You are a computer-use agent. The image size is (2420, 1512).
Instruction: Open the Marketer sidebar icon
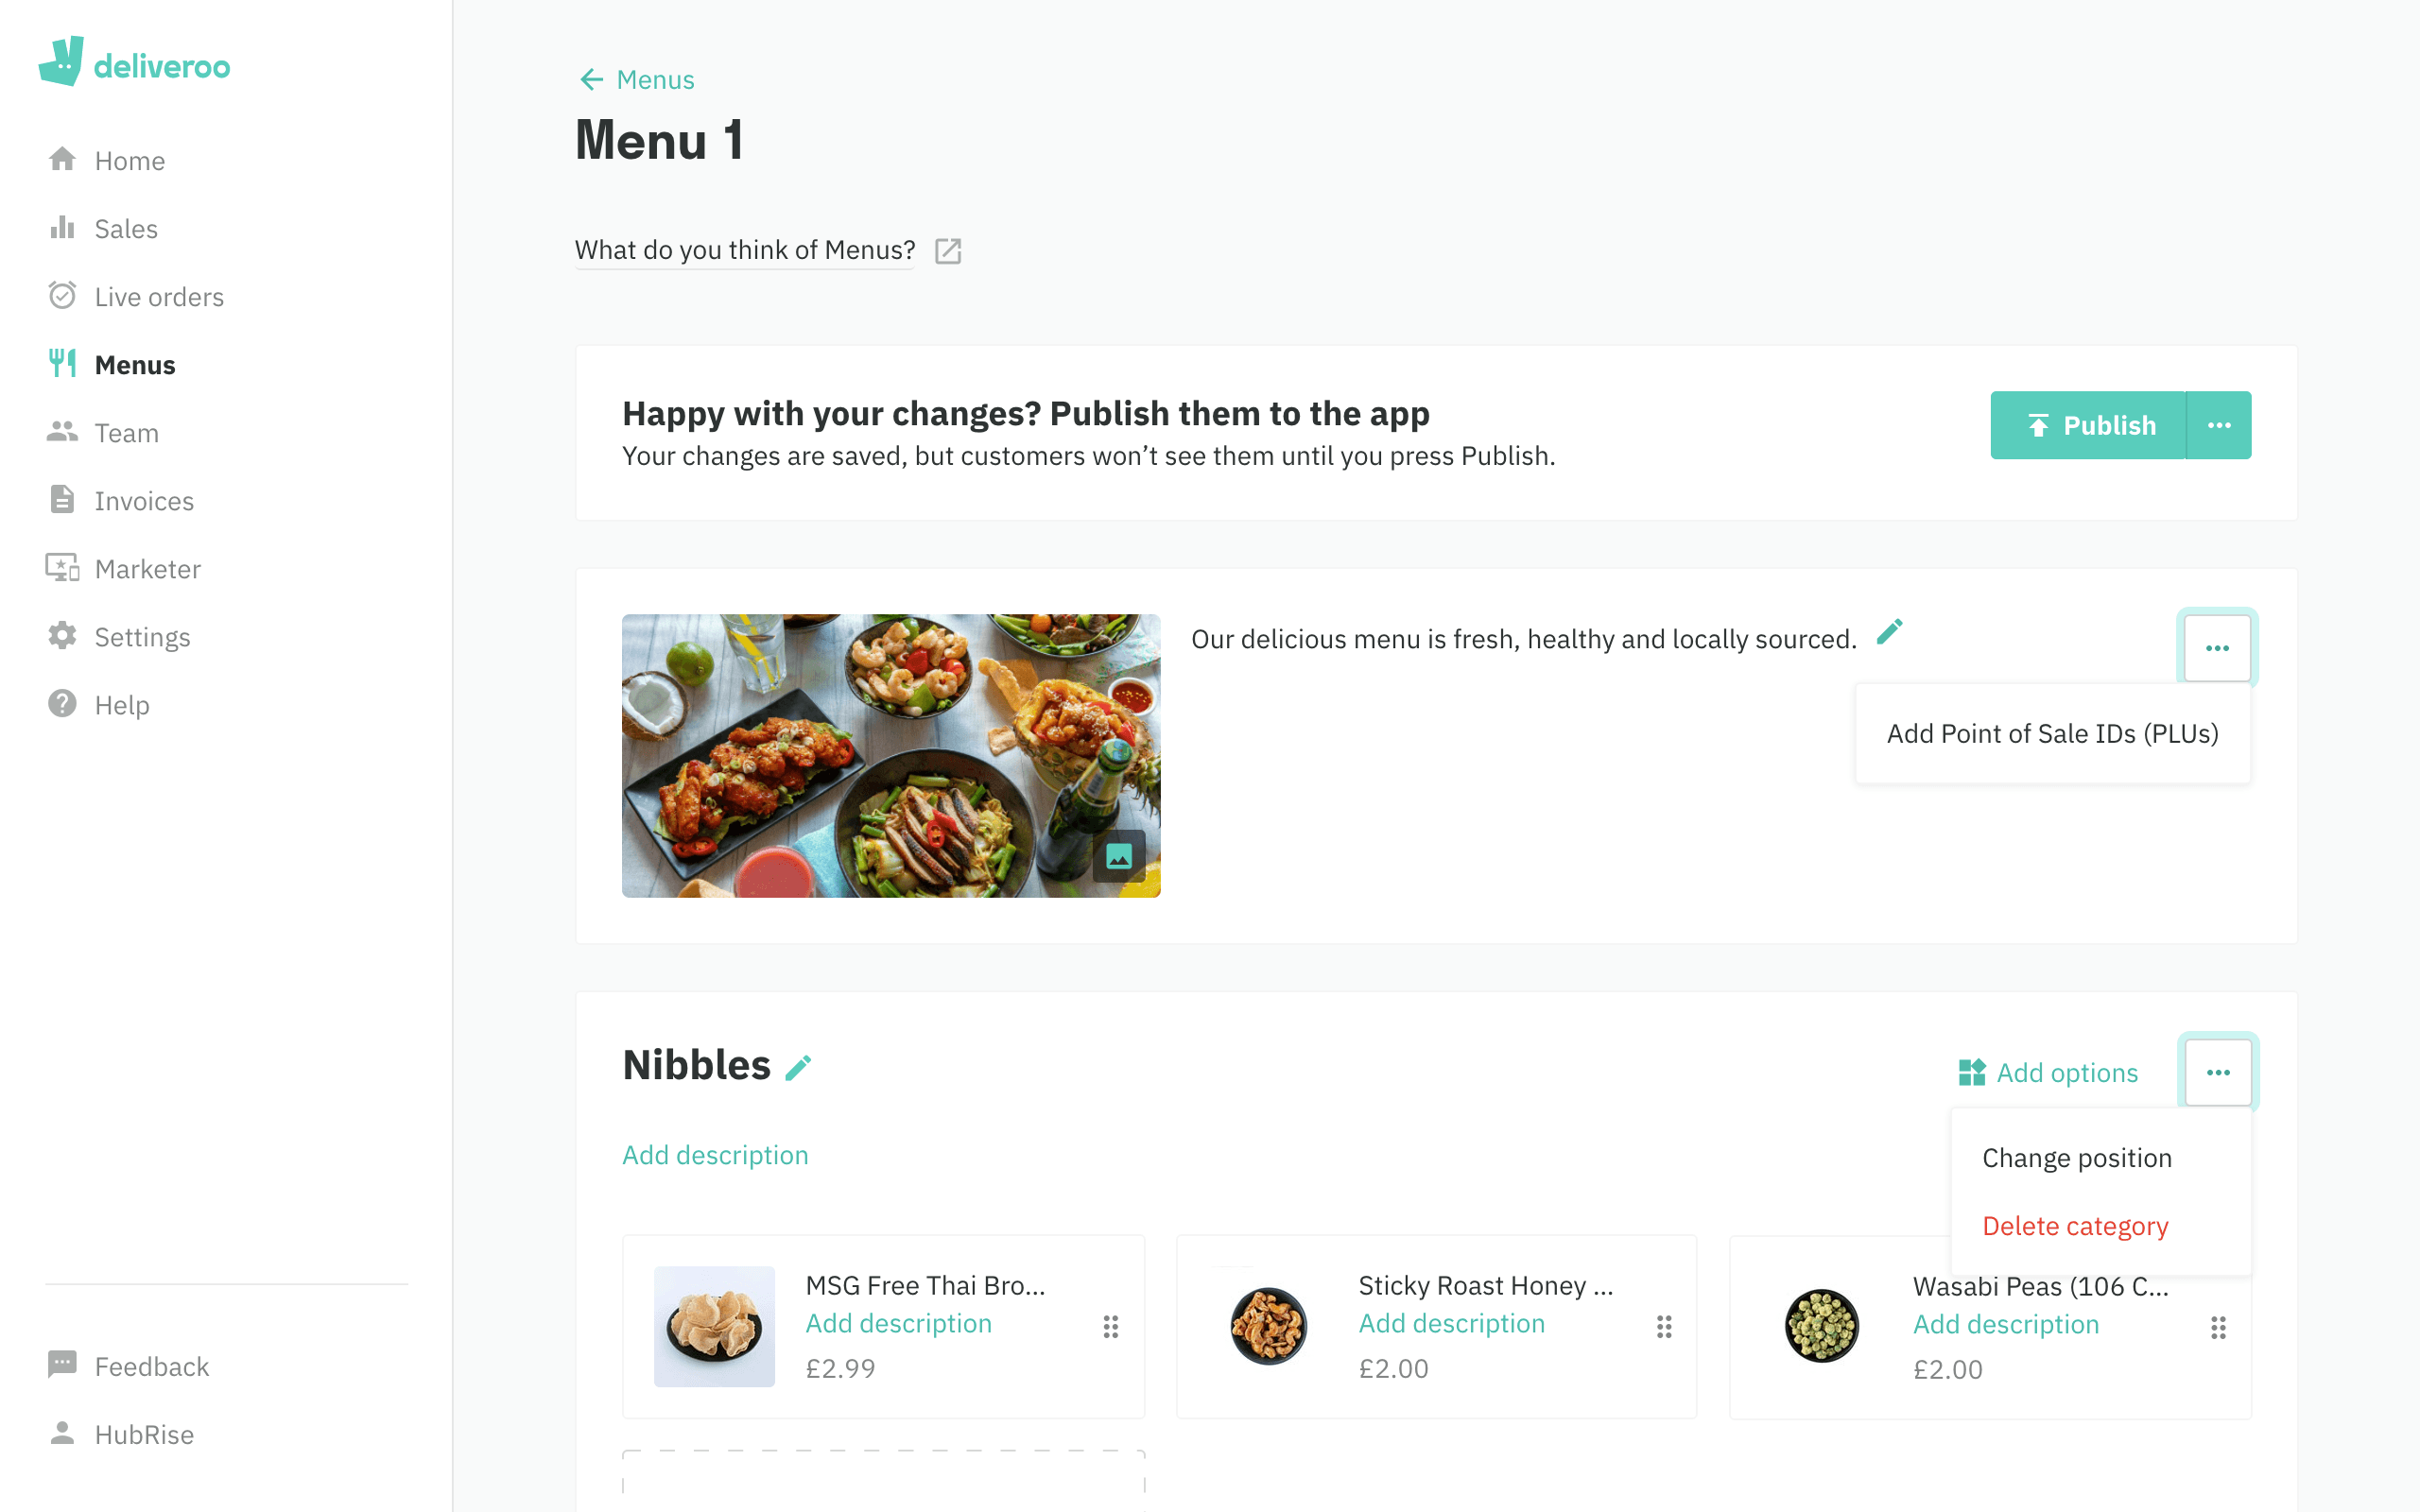pyautogui.click(x=62, y=568)
